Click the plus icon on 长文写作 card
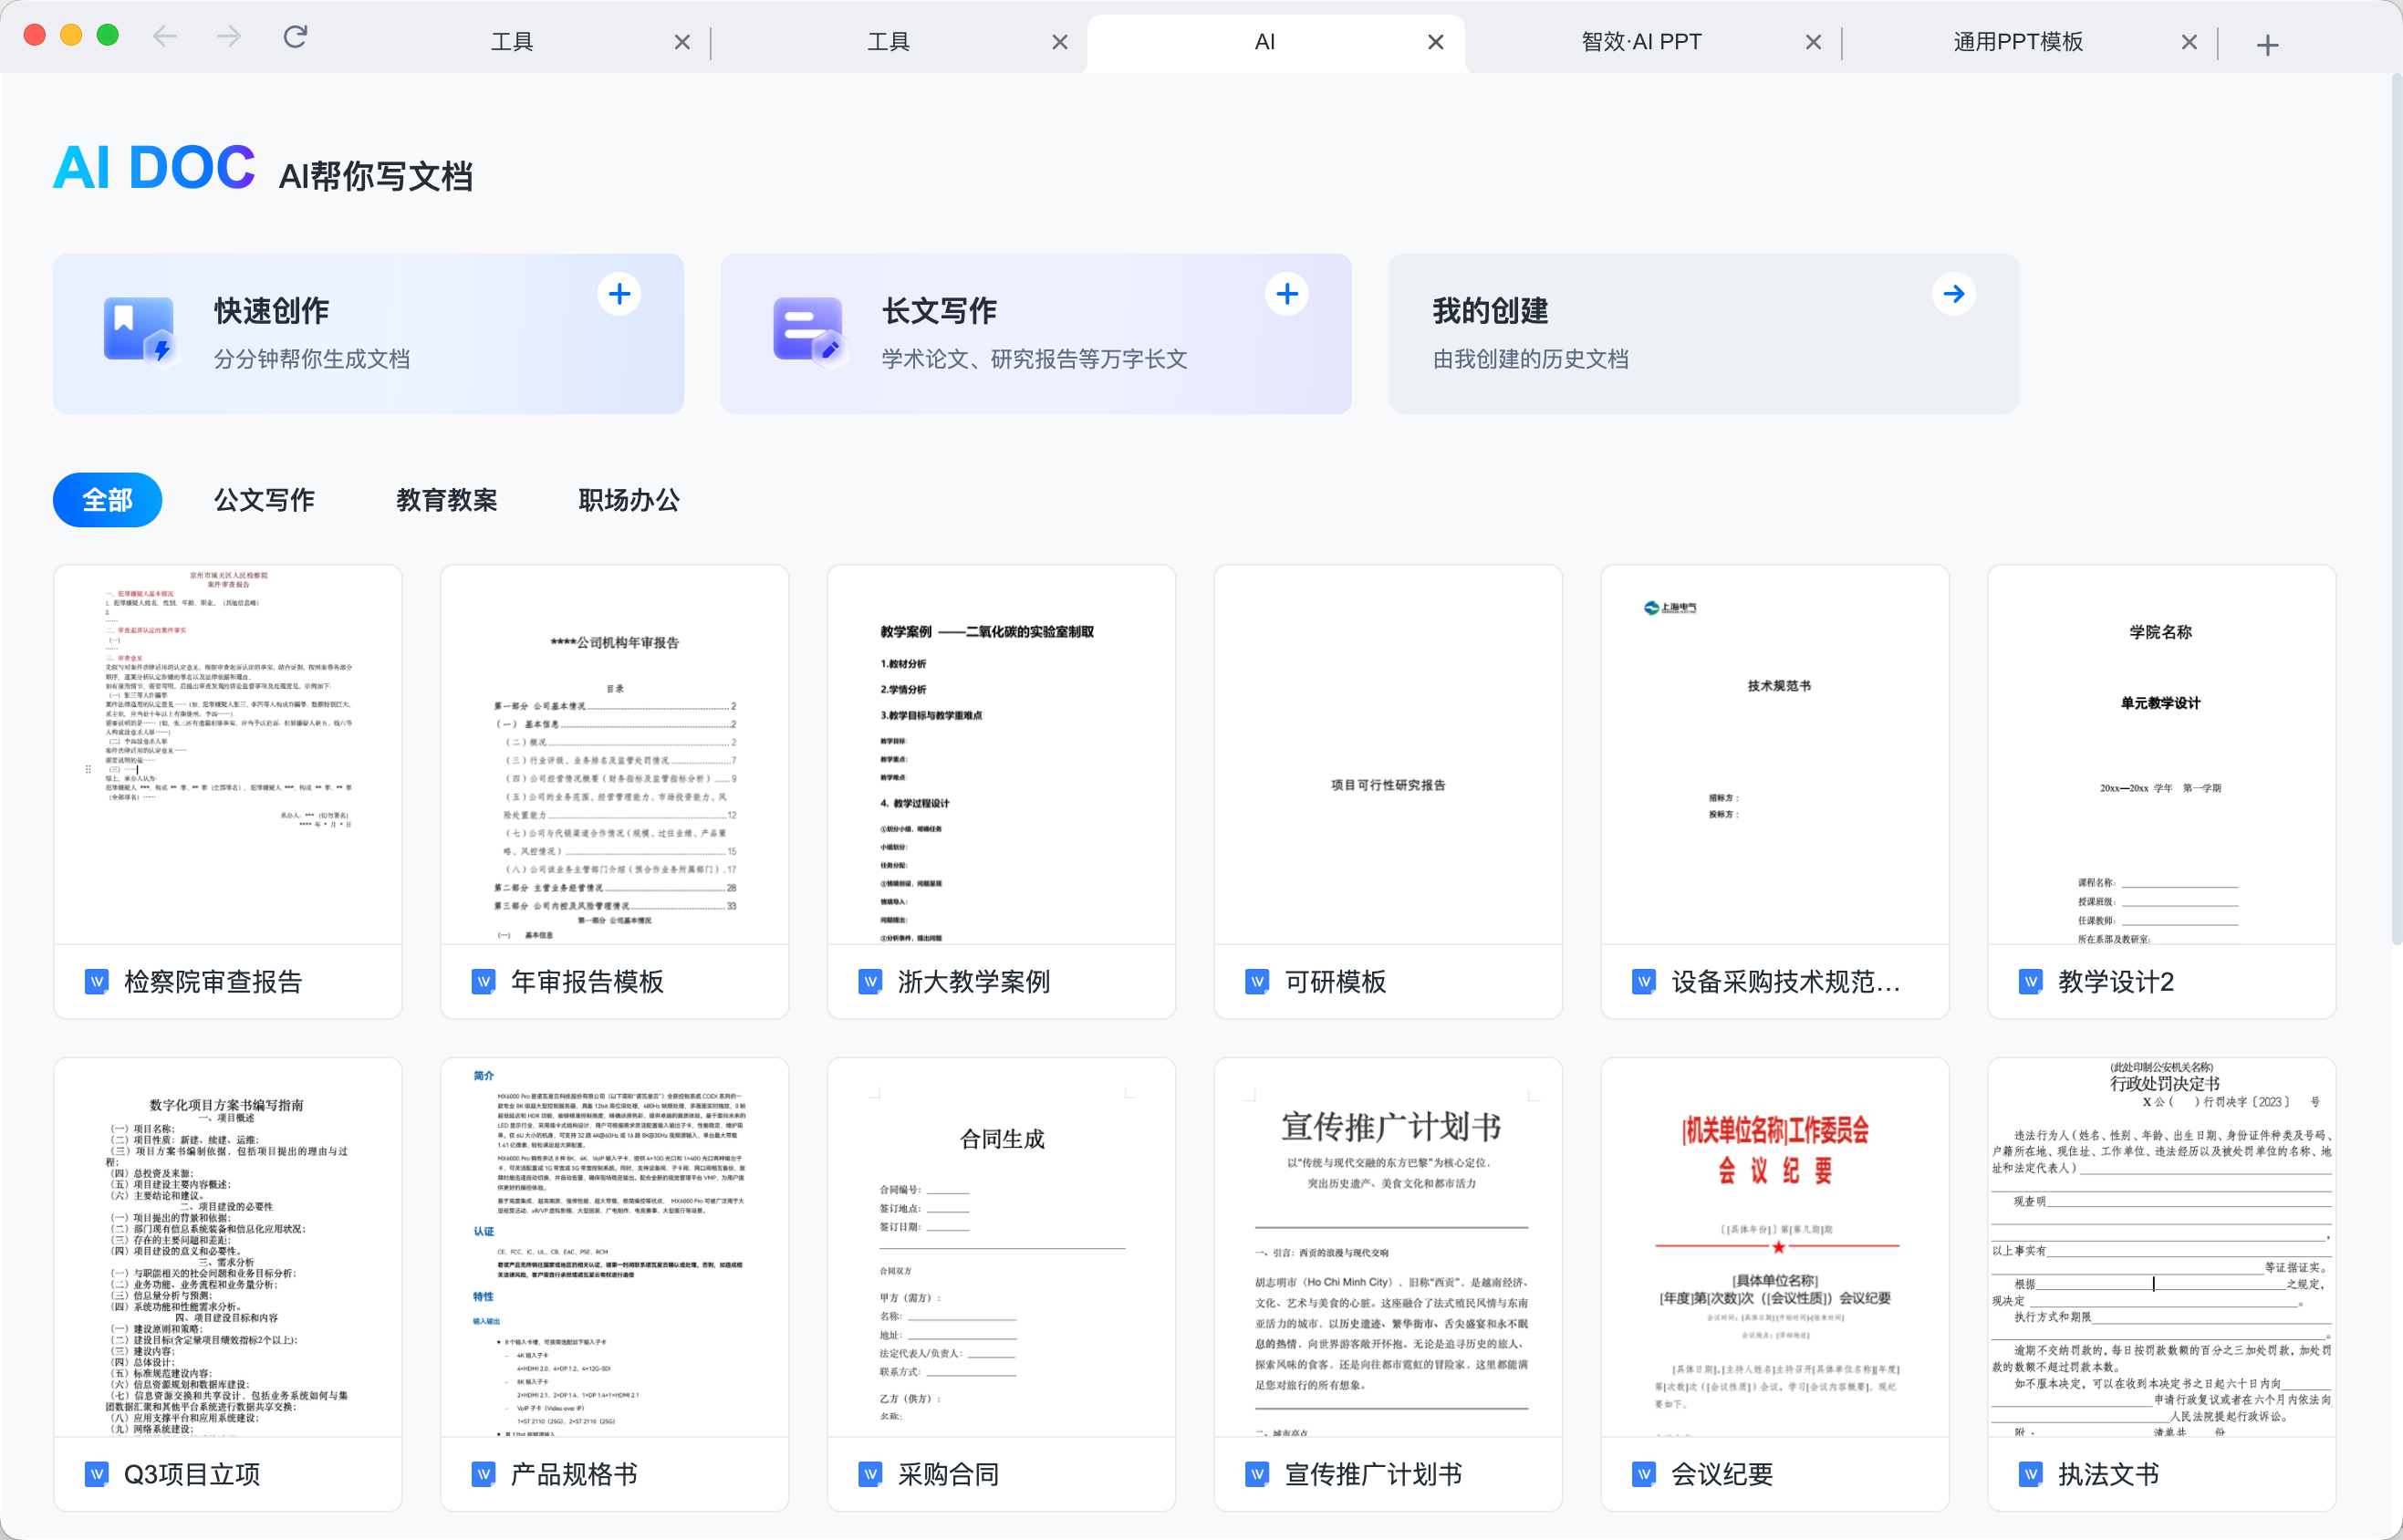Viewport: 2403px width, 1540px height. coord(1287,294)
